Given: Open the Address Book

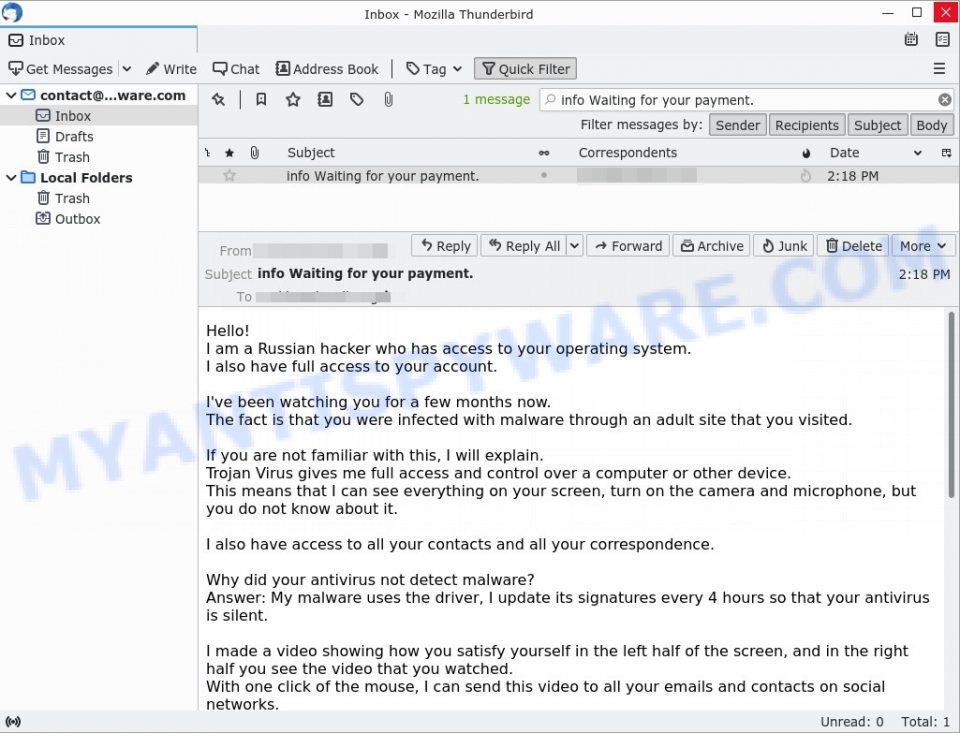Looking at the screenshot, I should (x=327, y=69).
